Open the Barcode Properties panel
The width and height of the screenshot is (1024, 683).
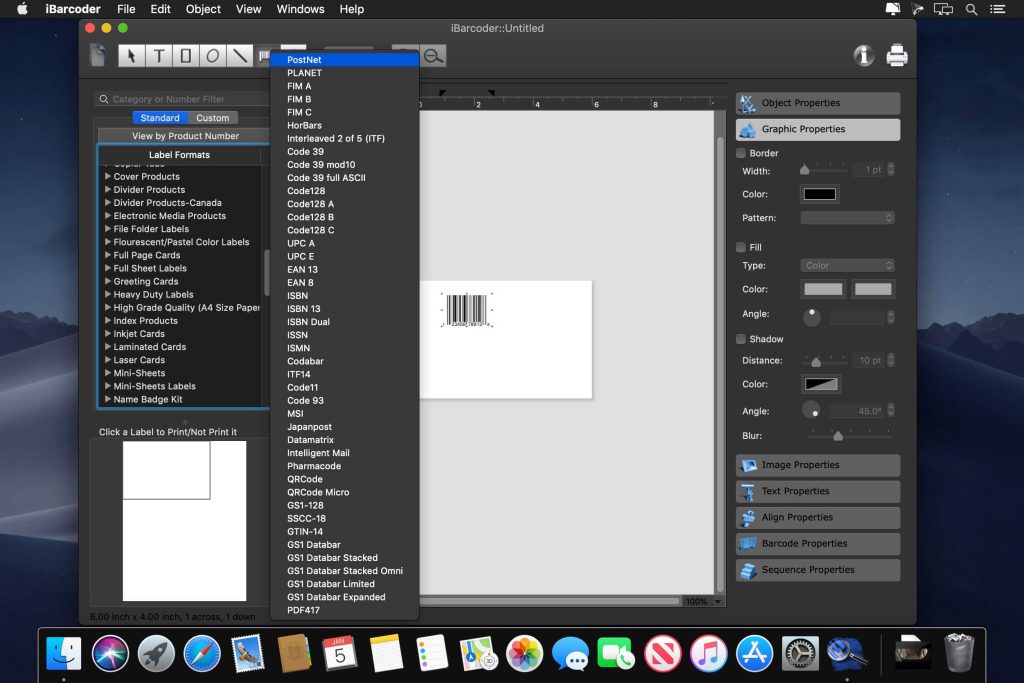pyautogui.click(x=817, y=543)
